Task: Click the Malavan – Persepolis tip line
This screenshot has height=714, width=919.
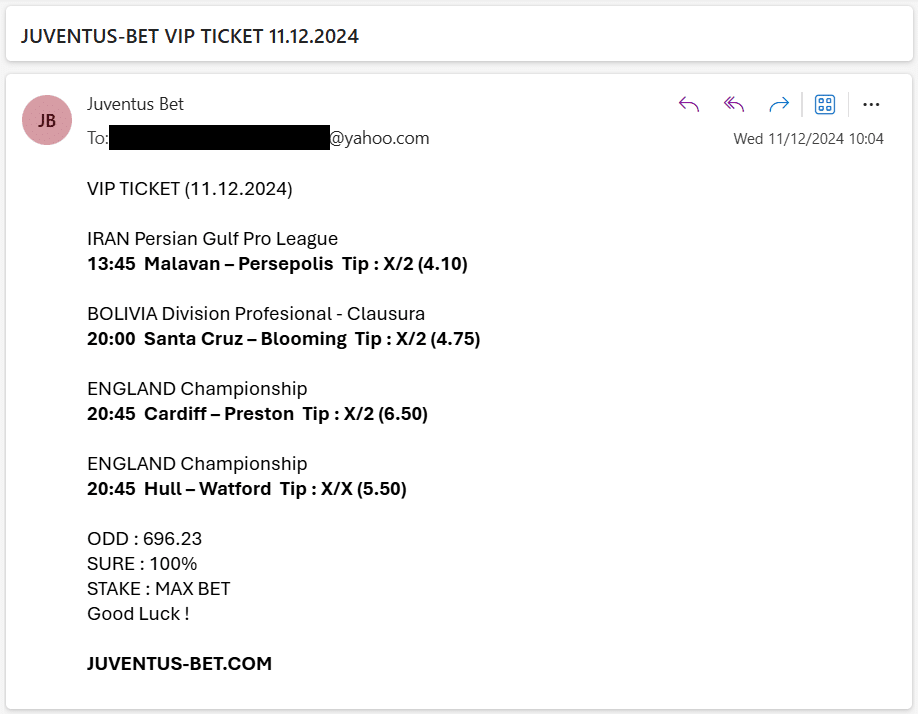Action: click(277, 264)
